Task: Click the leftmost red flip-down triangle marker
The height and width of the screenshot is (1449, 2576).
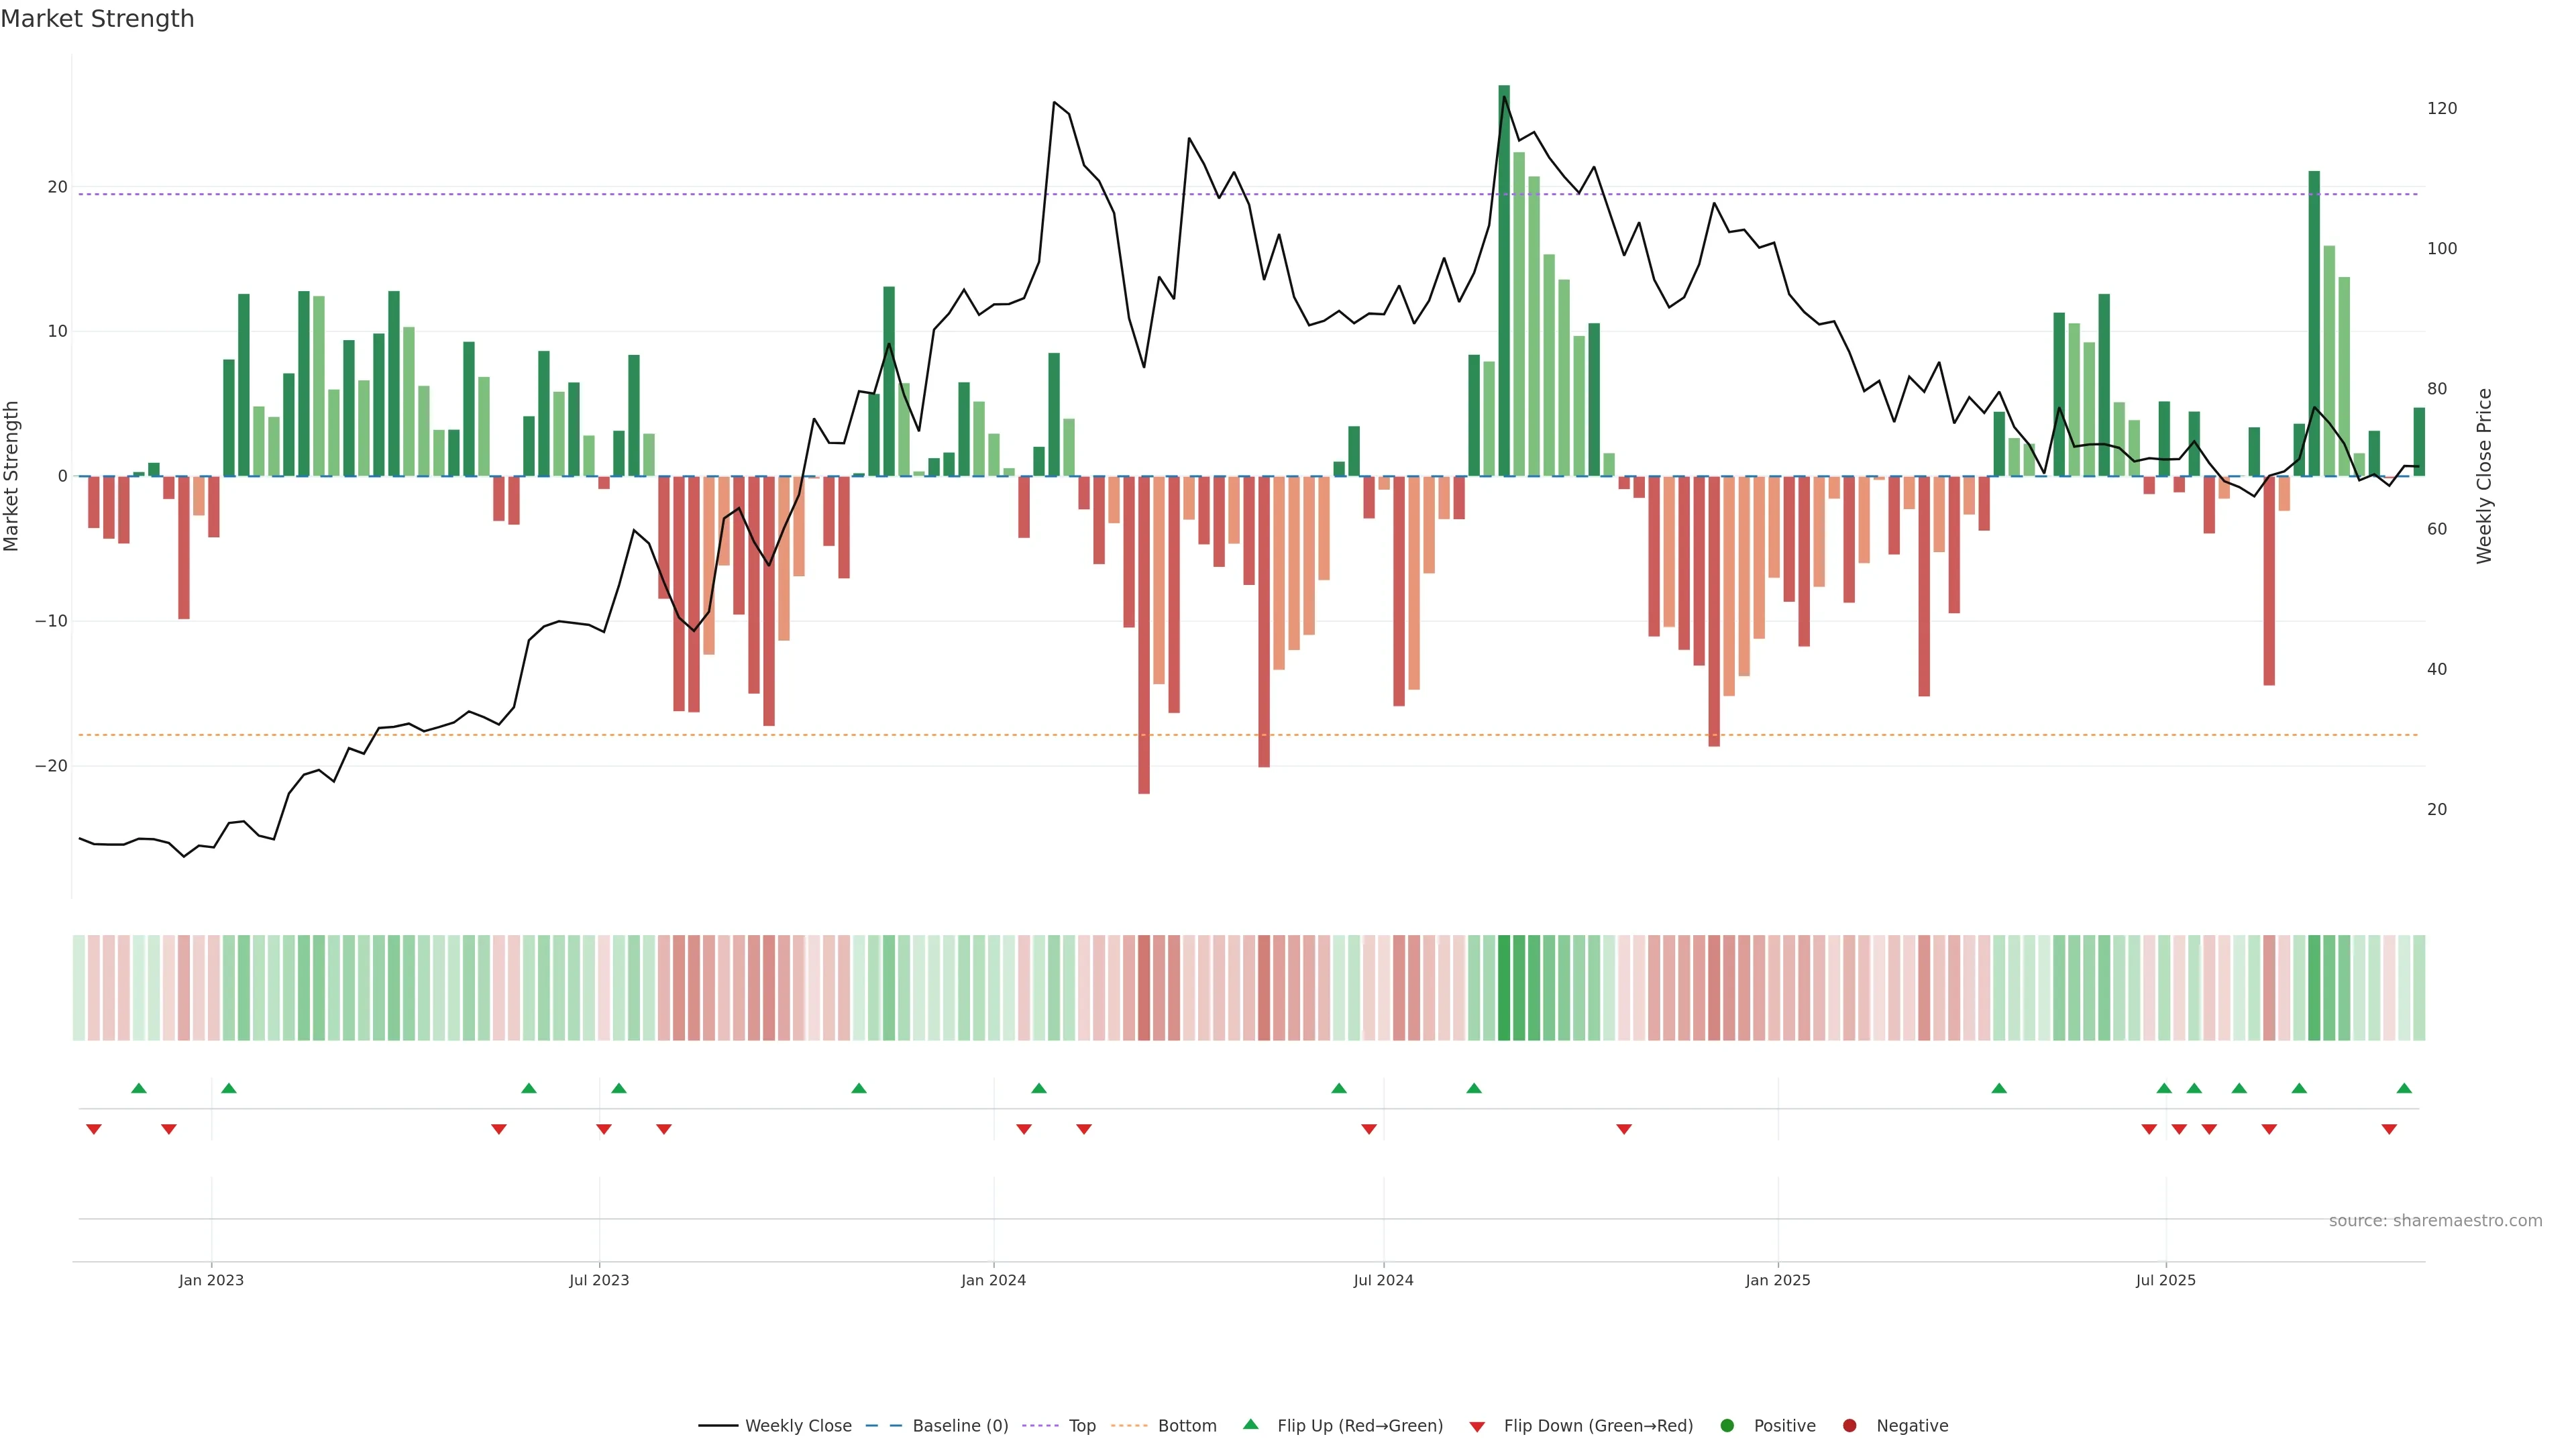Action: click(x=94, y=1129)
